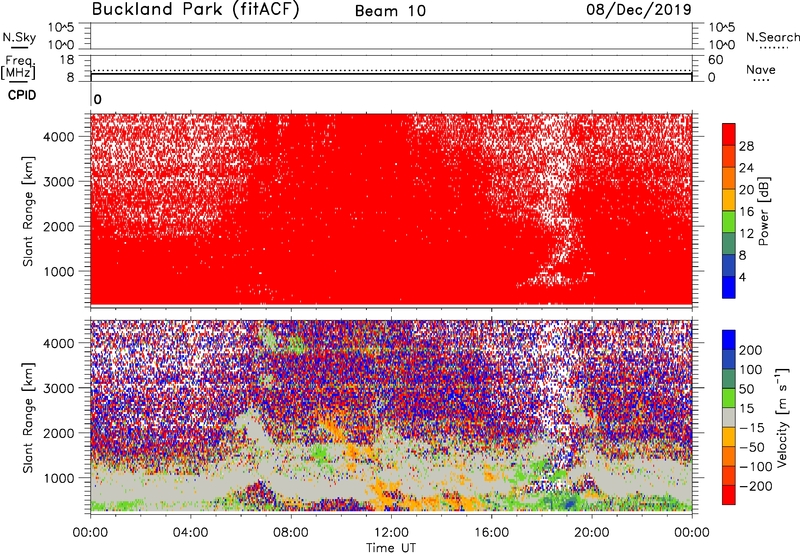800x554 pixels.
Task: Click the '20:00' time axis label
Action: coord(592,533)
